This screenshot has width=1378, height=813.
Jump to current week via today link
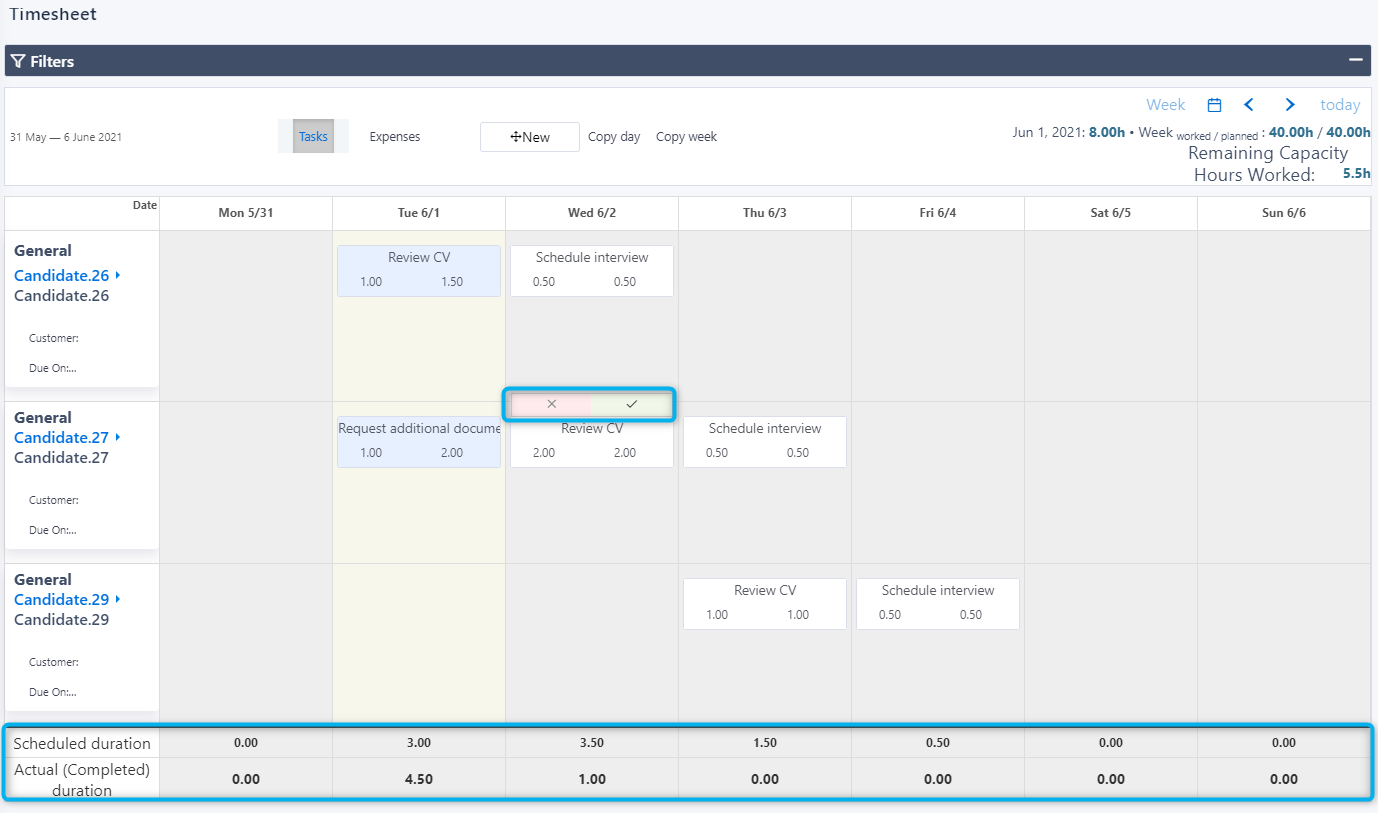[x=1340, y=104]
